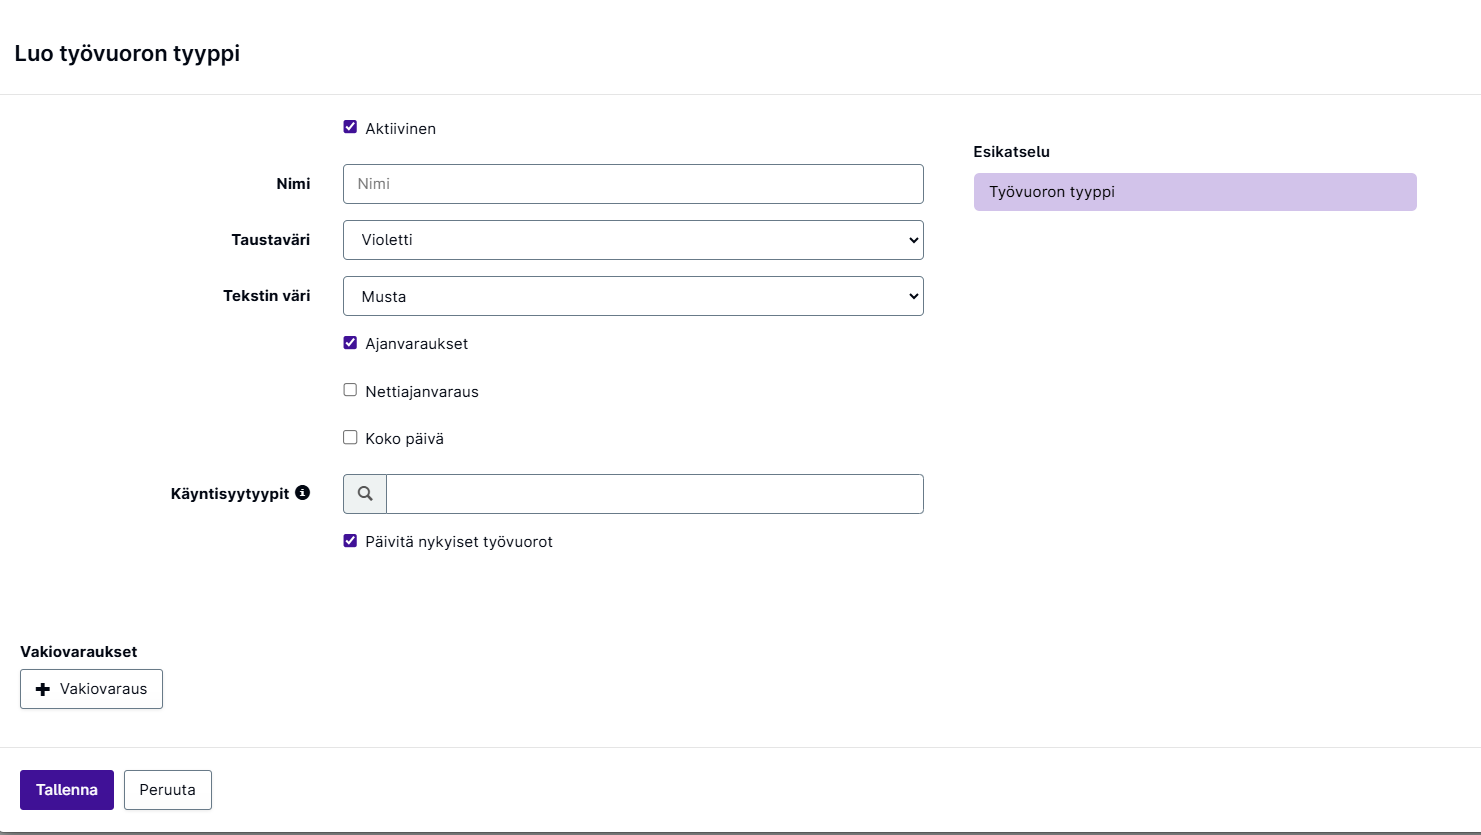Click the Esikatselu heading text
Image resolution: width=1481 pixels, height=835 pixels.
tap(1011, 152)
